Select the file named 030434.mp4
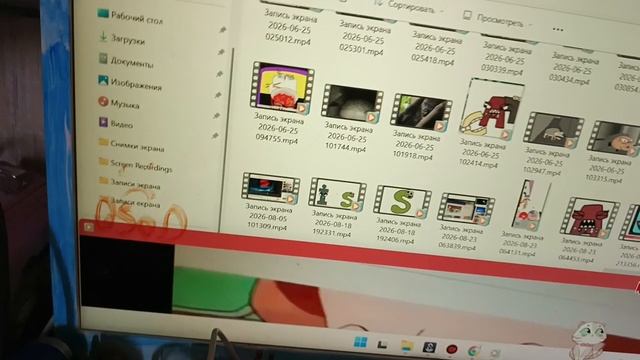The width and height of the screenshot is (640, 360). (572, 69)
